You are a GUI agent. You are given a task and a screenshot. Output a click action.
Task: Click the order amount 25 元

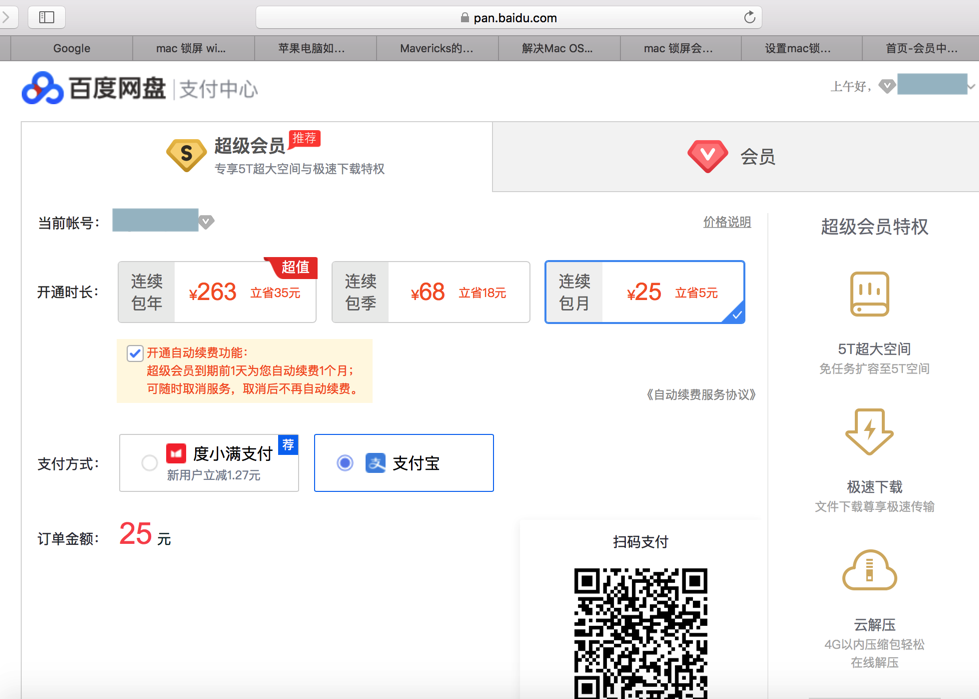[x=145, y=535]
